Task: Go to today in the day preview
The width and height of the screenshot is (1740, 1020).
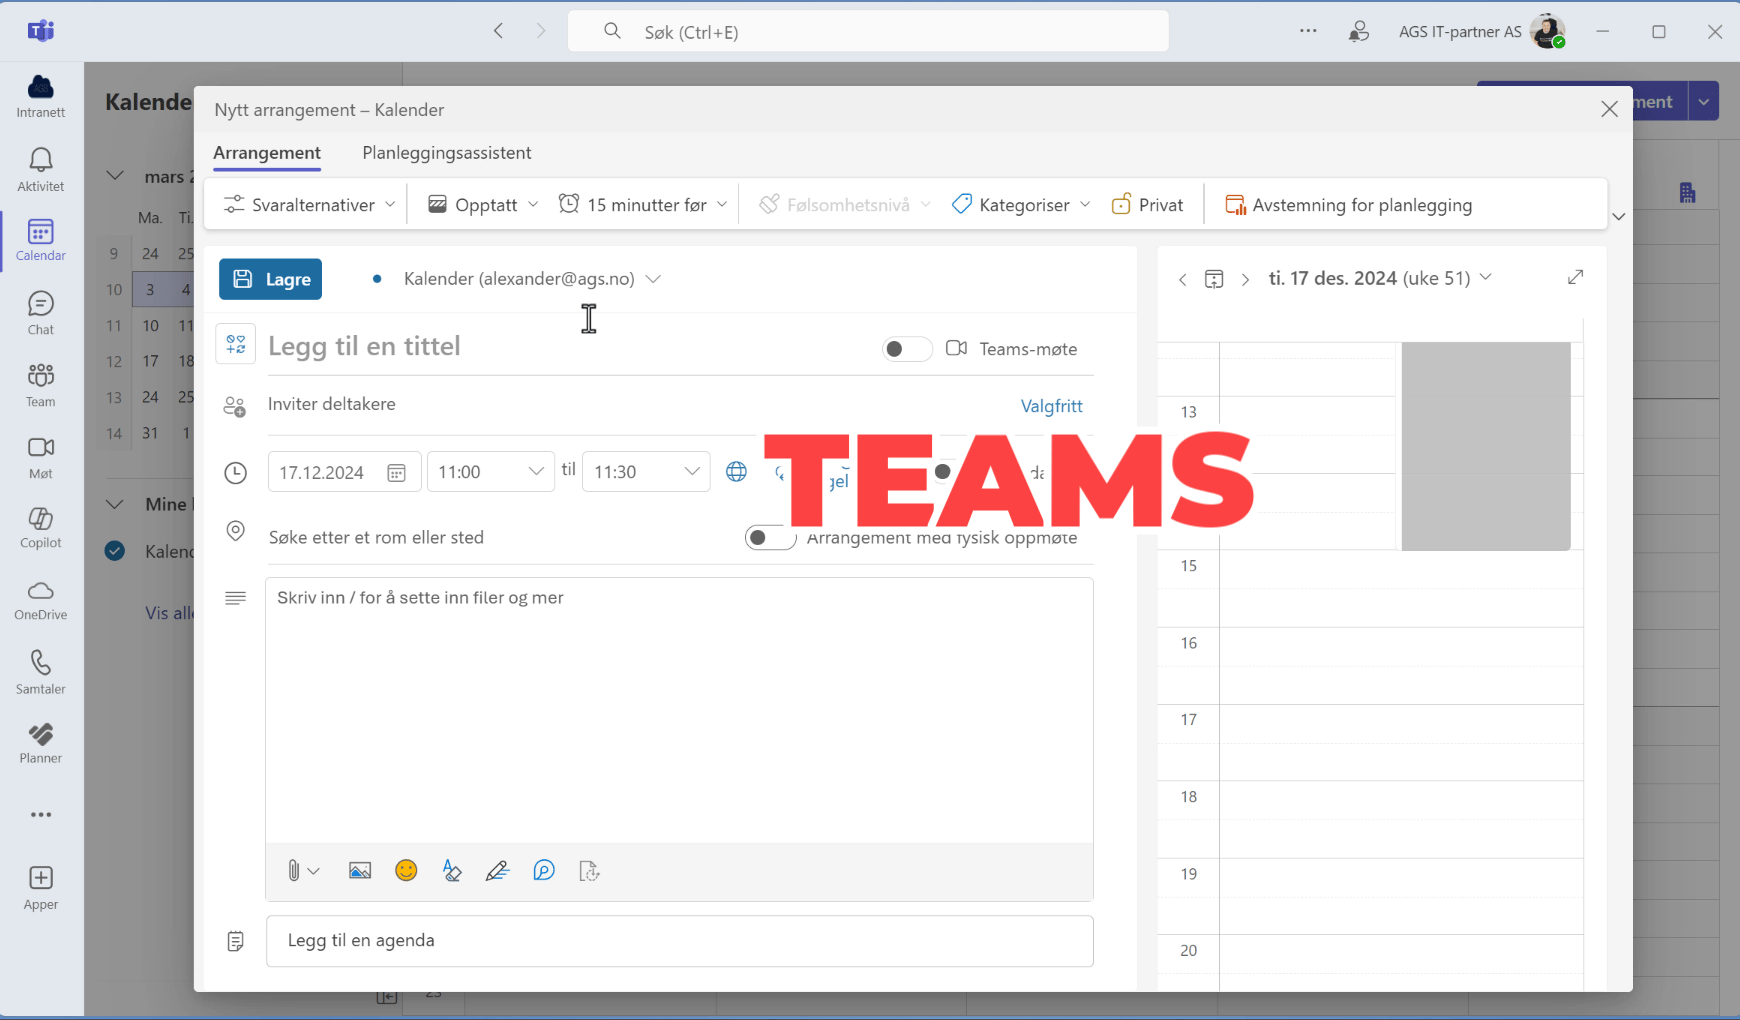Action: pyautogui.click(x=1214, y=279)
